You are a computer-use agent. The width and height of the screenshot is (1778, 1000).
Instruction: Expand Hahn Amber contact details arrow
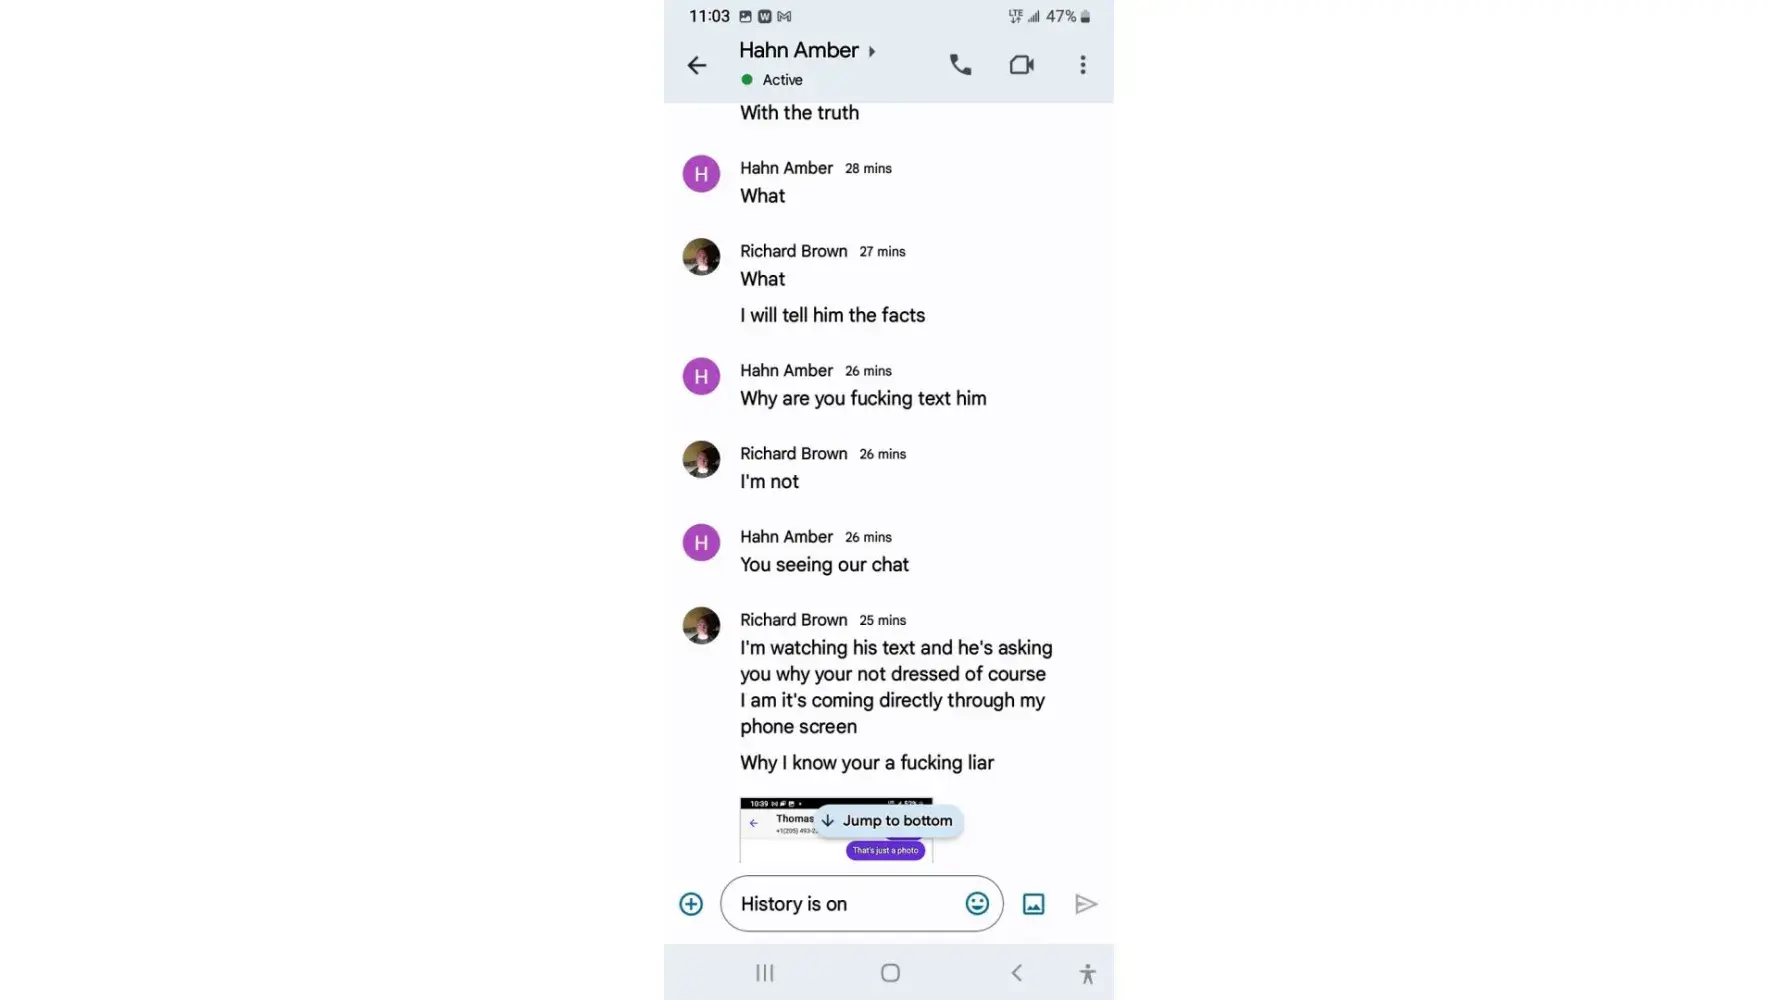[x=872, y=51]
